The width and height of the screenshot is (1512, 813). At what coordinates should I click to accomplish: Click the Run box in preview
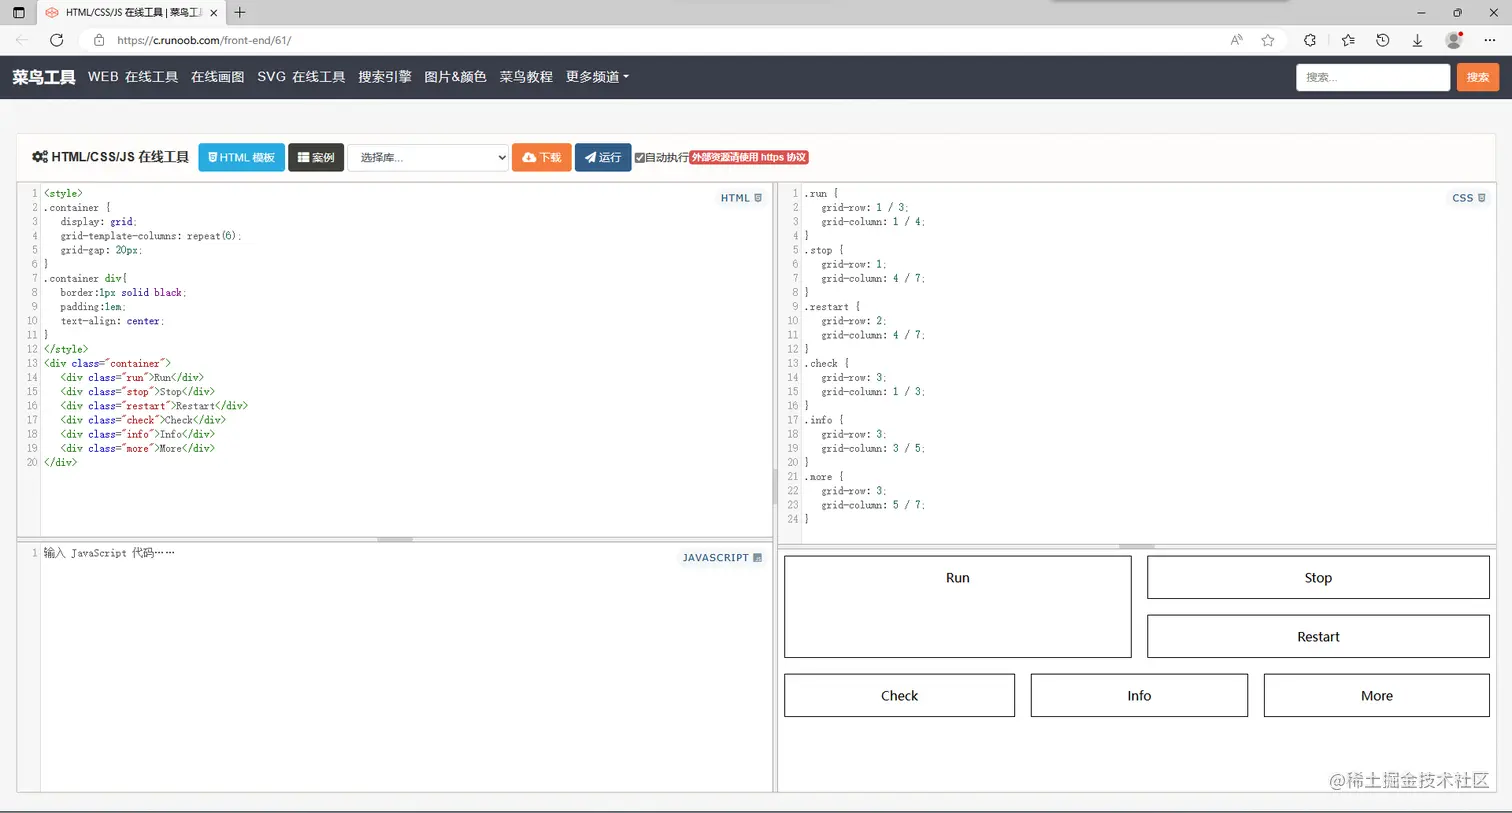(958, 607)
